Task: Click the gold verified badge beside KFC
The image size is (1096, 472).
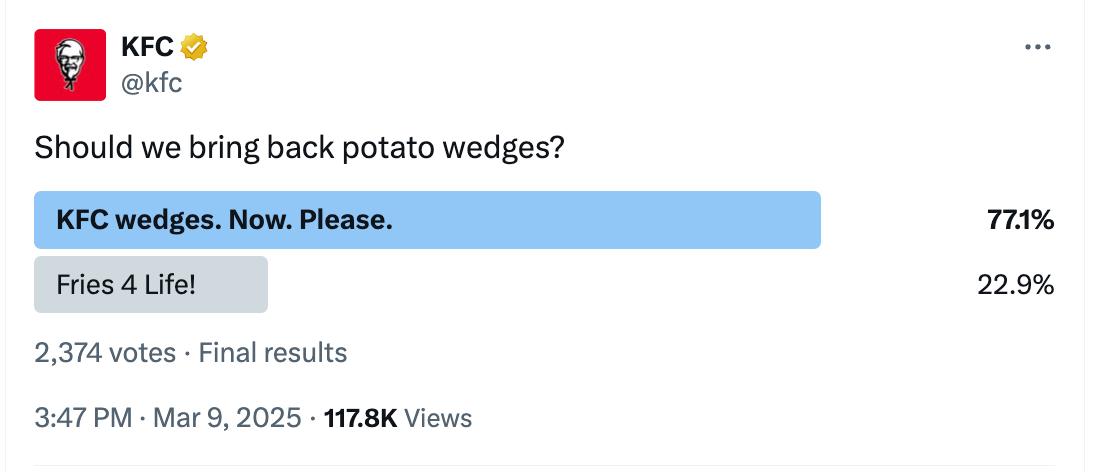Action: pyautogui.click(x=194, y=46)
